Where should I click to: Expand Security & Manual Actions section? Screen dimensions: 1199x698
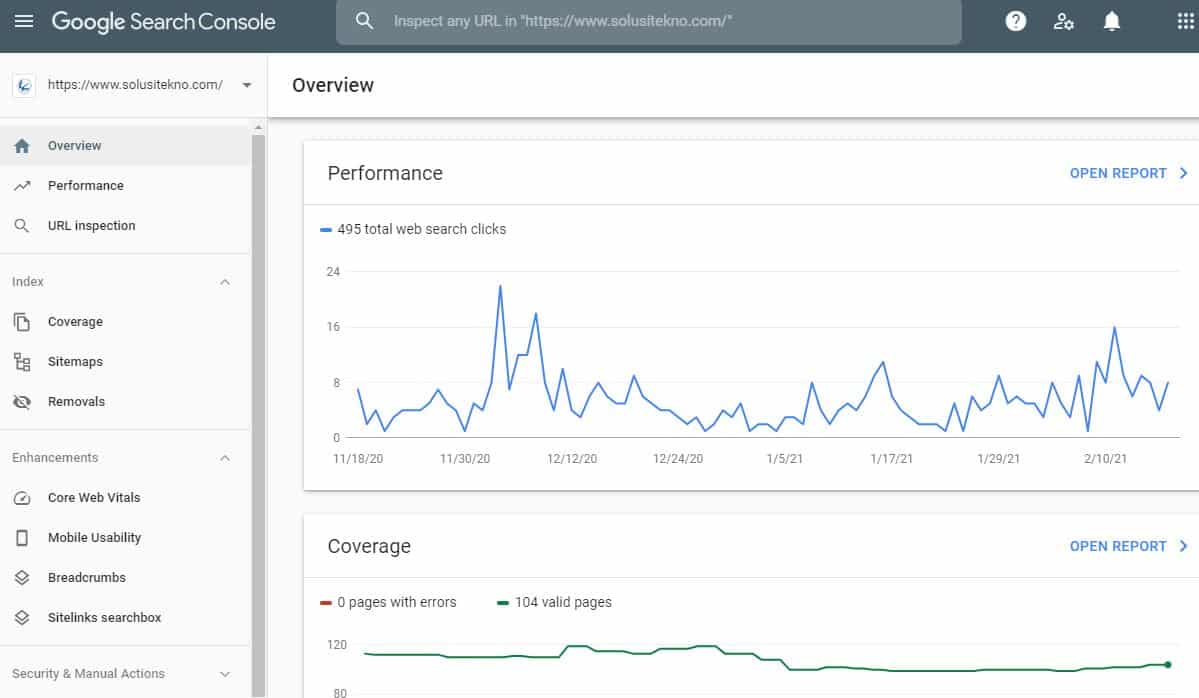[225, 674]
